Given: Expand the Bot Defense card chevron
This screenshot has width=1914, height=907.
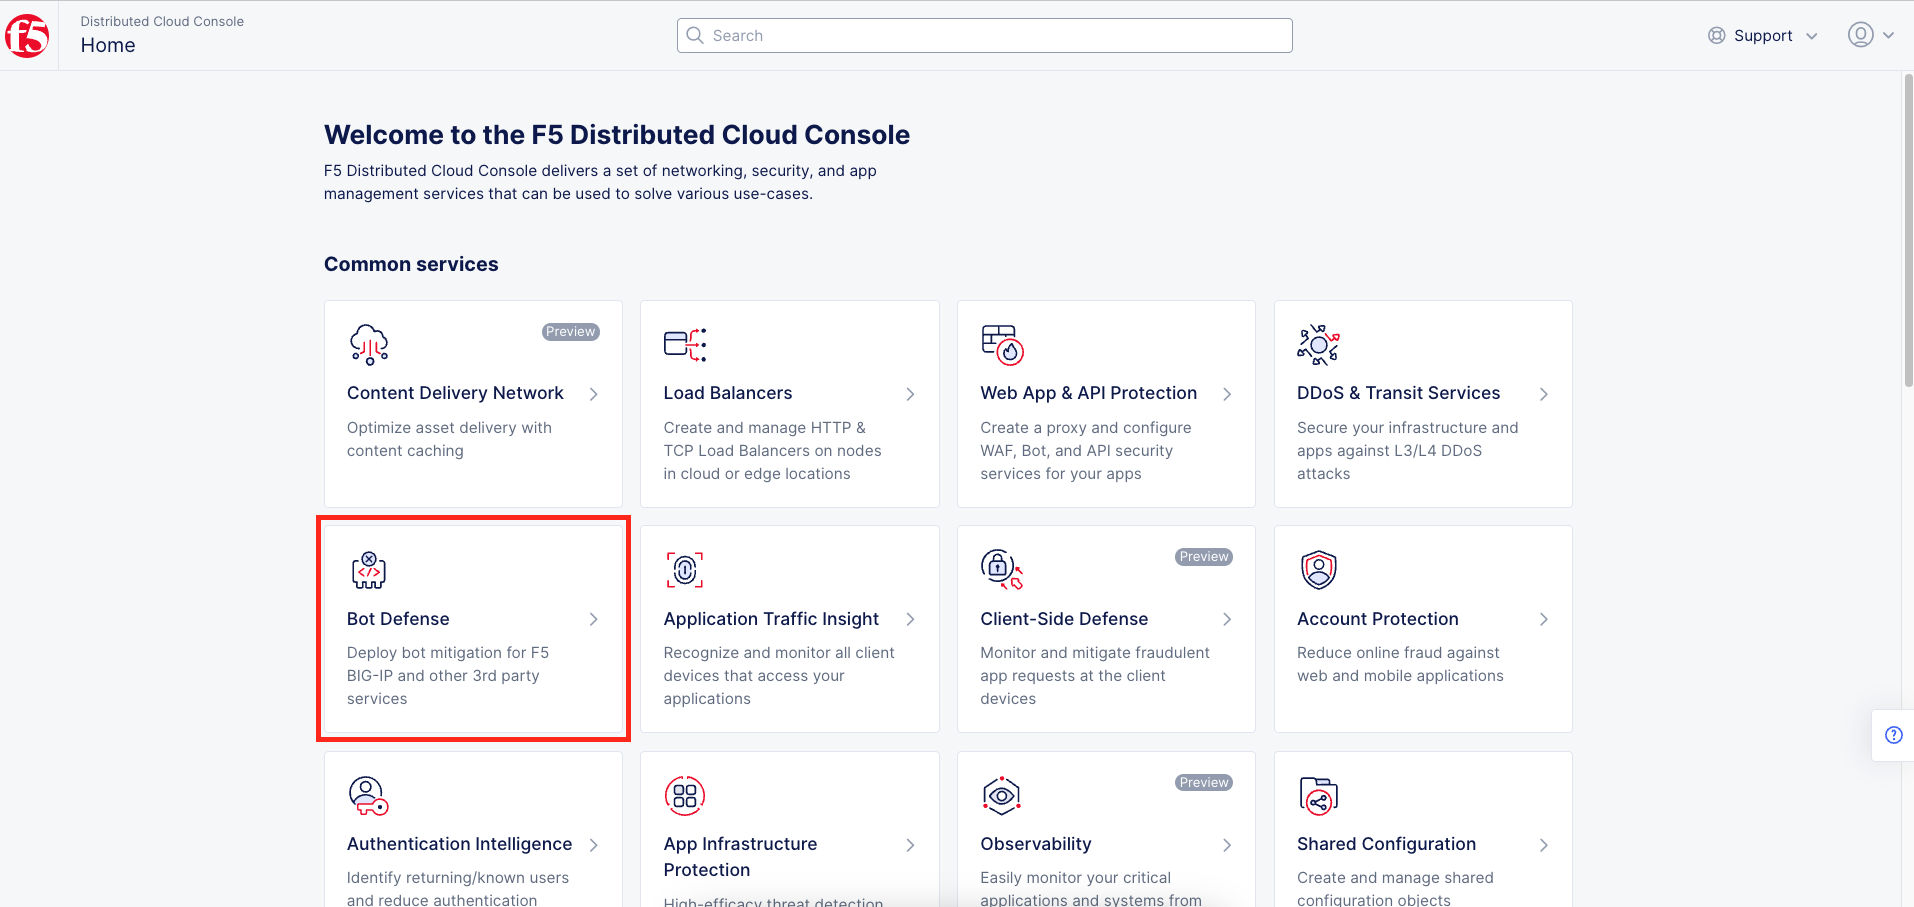Looking at the screenshot, I should pyautogui.click(x=593, y=619).
